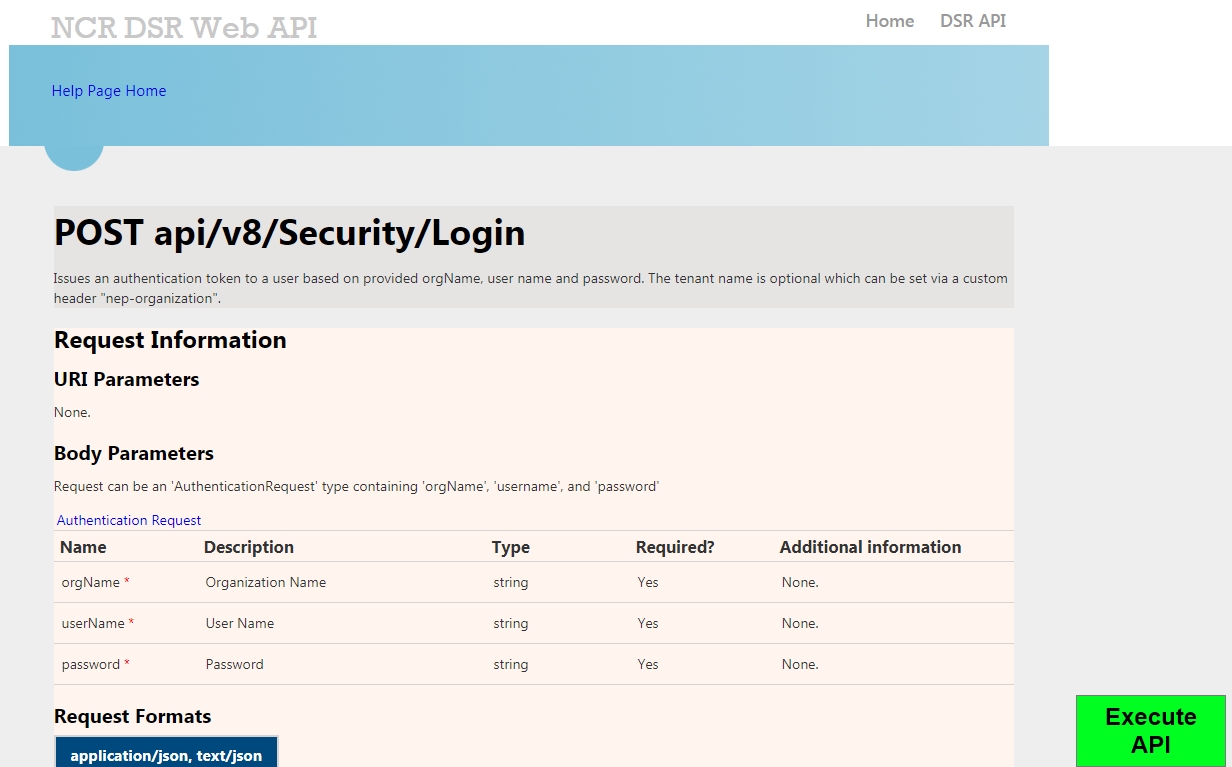Open the DSR API navigation item
1232x767 pixels.
973,21
